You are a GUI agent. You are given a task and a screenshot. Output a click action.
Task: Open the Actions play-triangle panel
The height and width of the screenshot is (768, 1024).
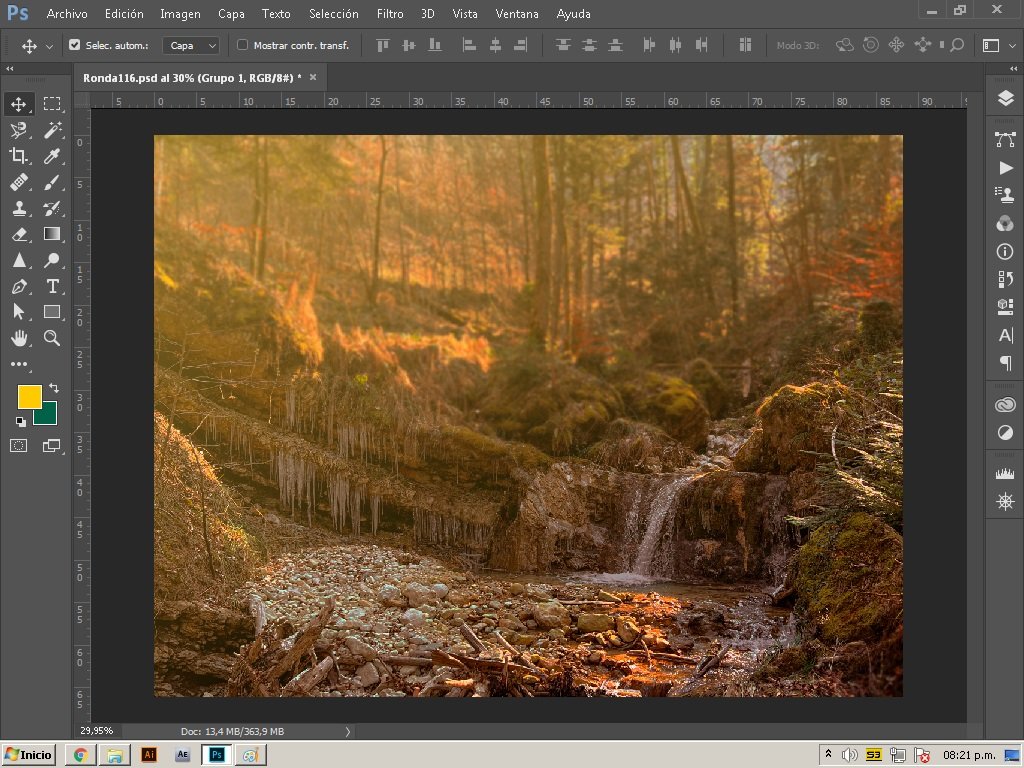click(1005, 168)
